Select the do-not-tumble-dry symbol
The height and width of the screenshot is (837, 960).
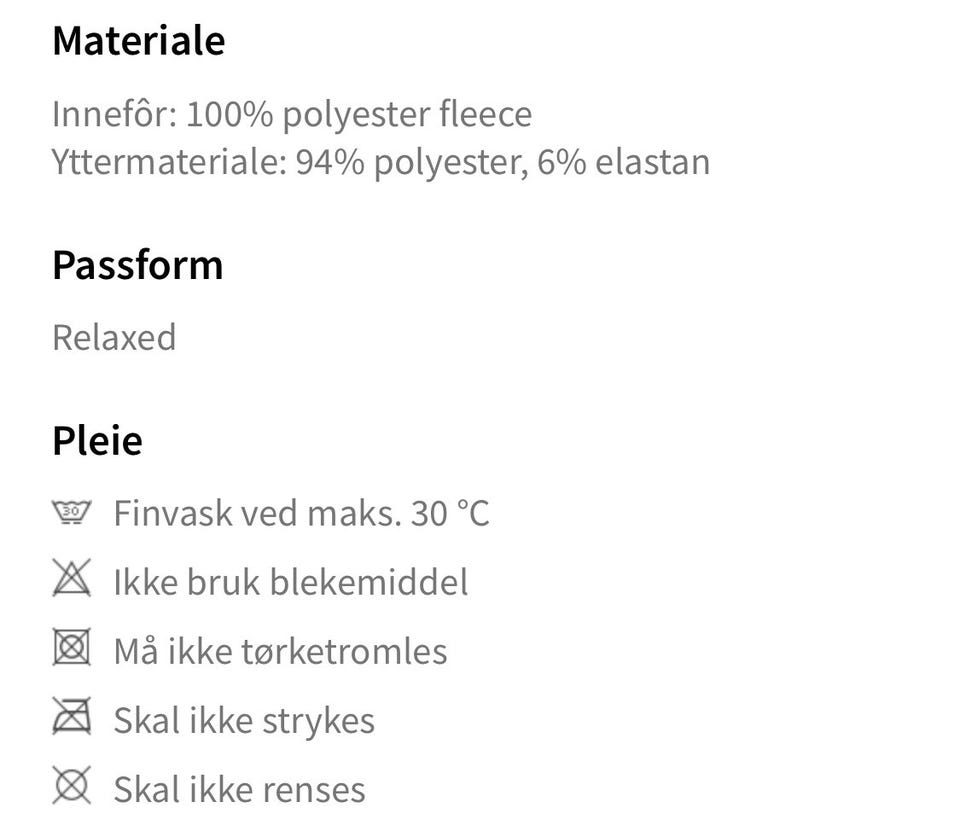(71, 649)
